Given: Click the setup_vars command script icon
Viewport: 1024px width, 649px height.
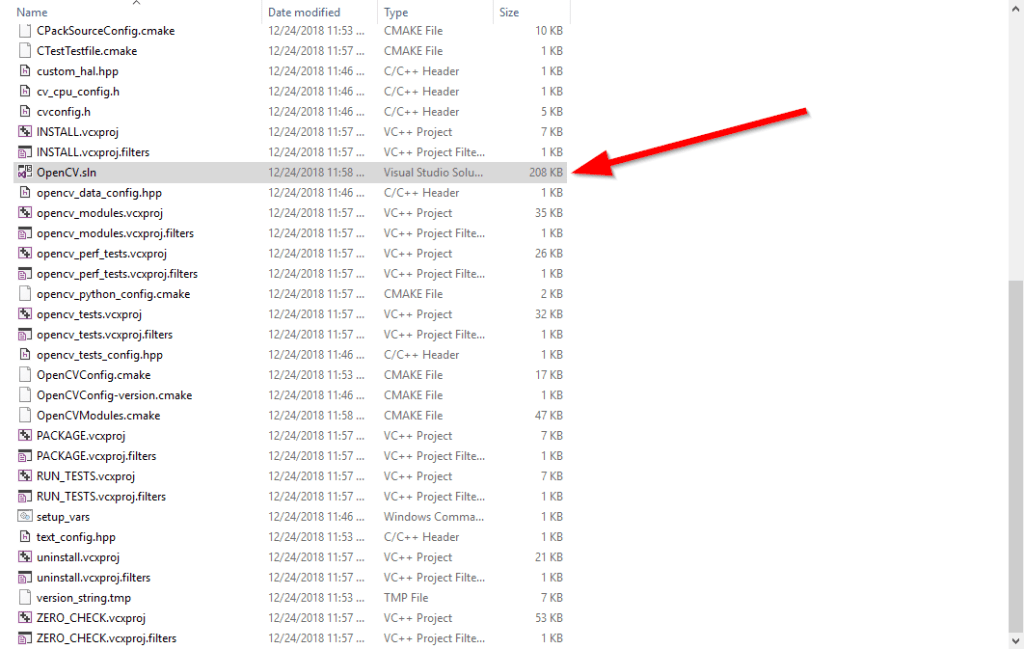Looking at the screenshot, I should 25,516.
